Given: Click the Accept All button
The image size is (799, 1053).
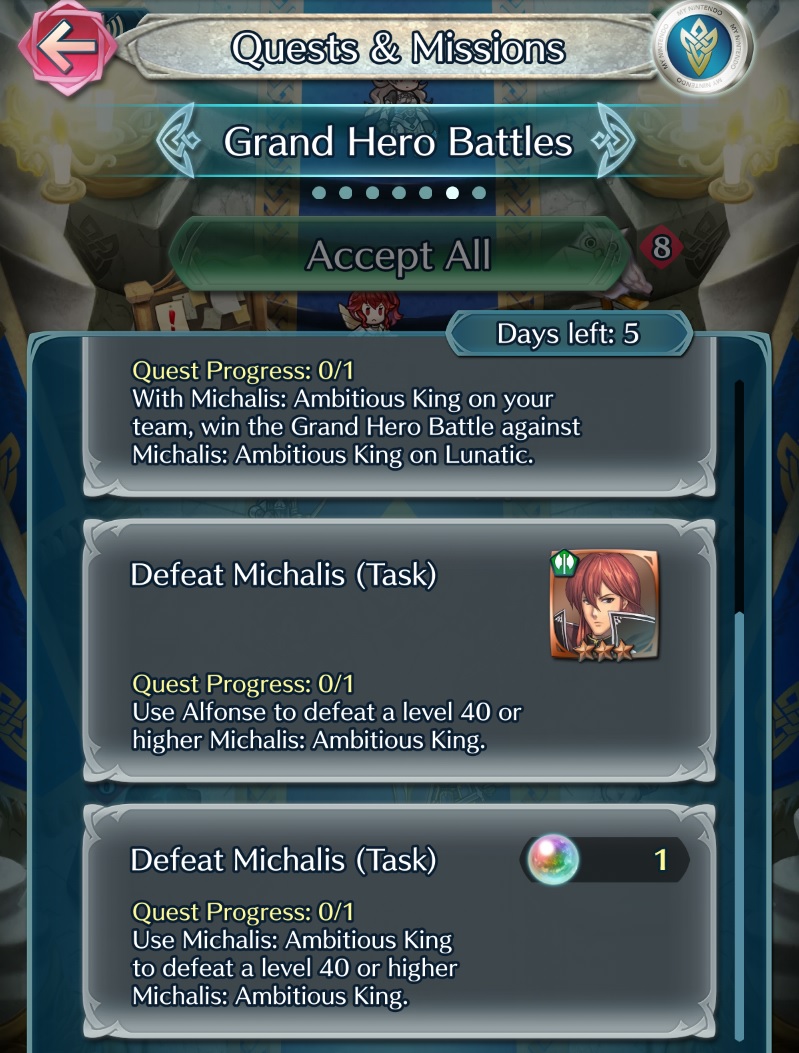Looking at the screenshot, I should 397,255.
